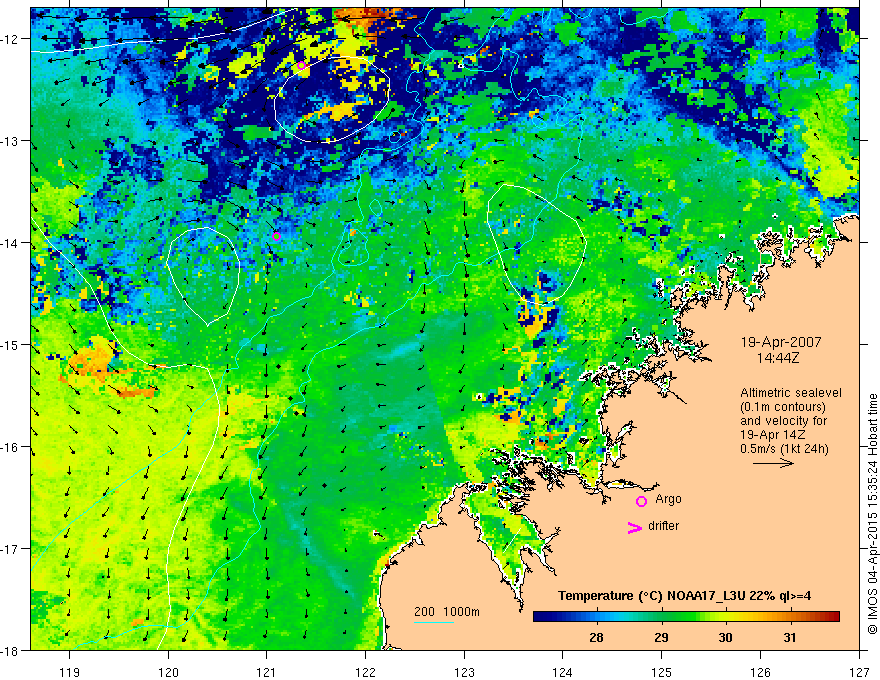Click latitude axis label -13

(x=10, y=141)
